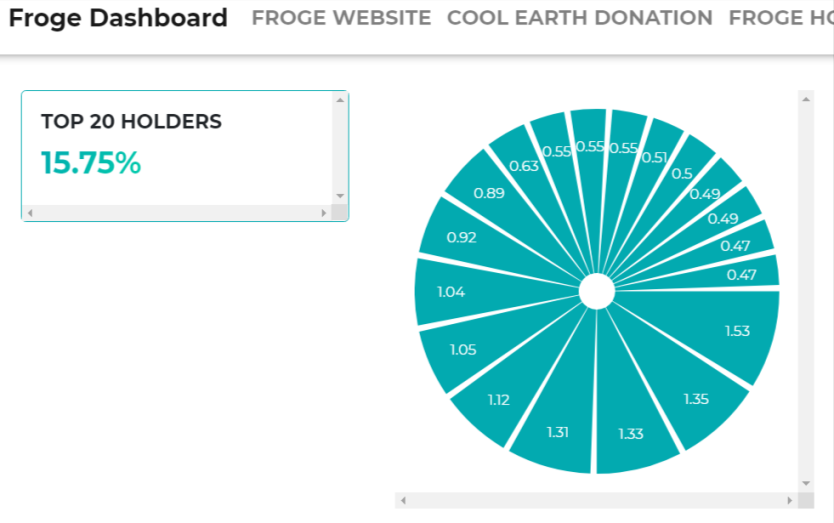Click the card's scroll up arrow
This screenshot has width=834, height=523.
(x=340, y=99)
